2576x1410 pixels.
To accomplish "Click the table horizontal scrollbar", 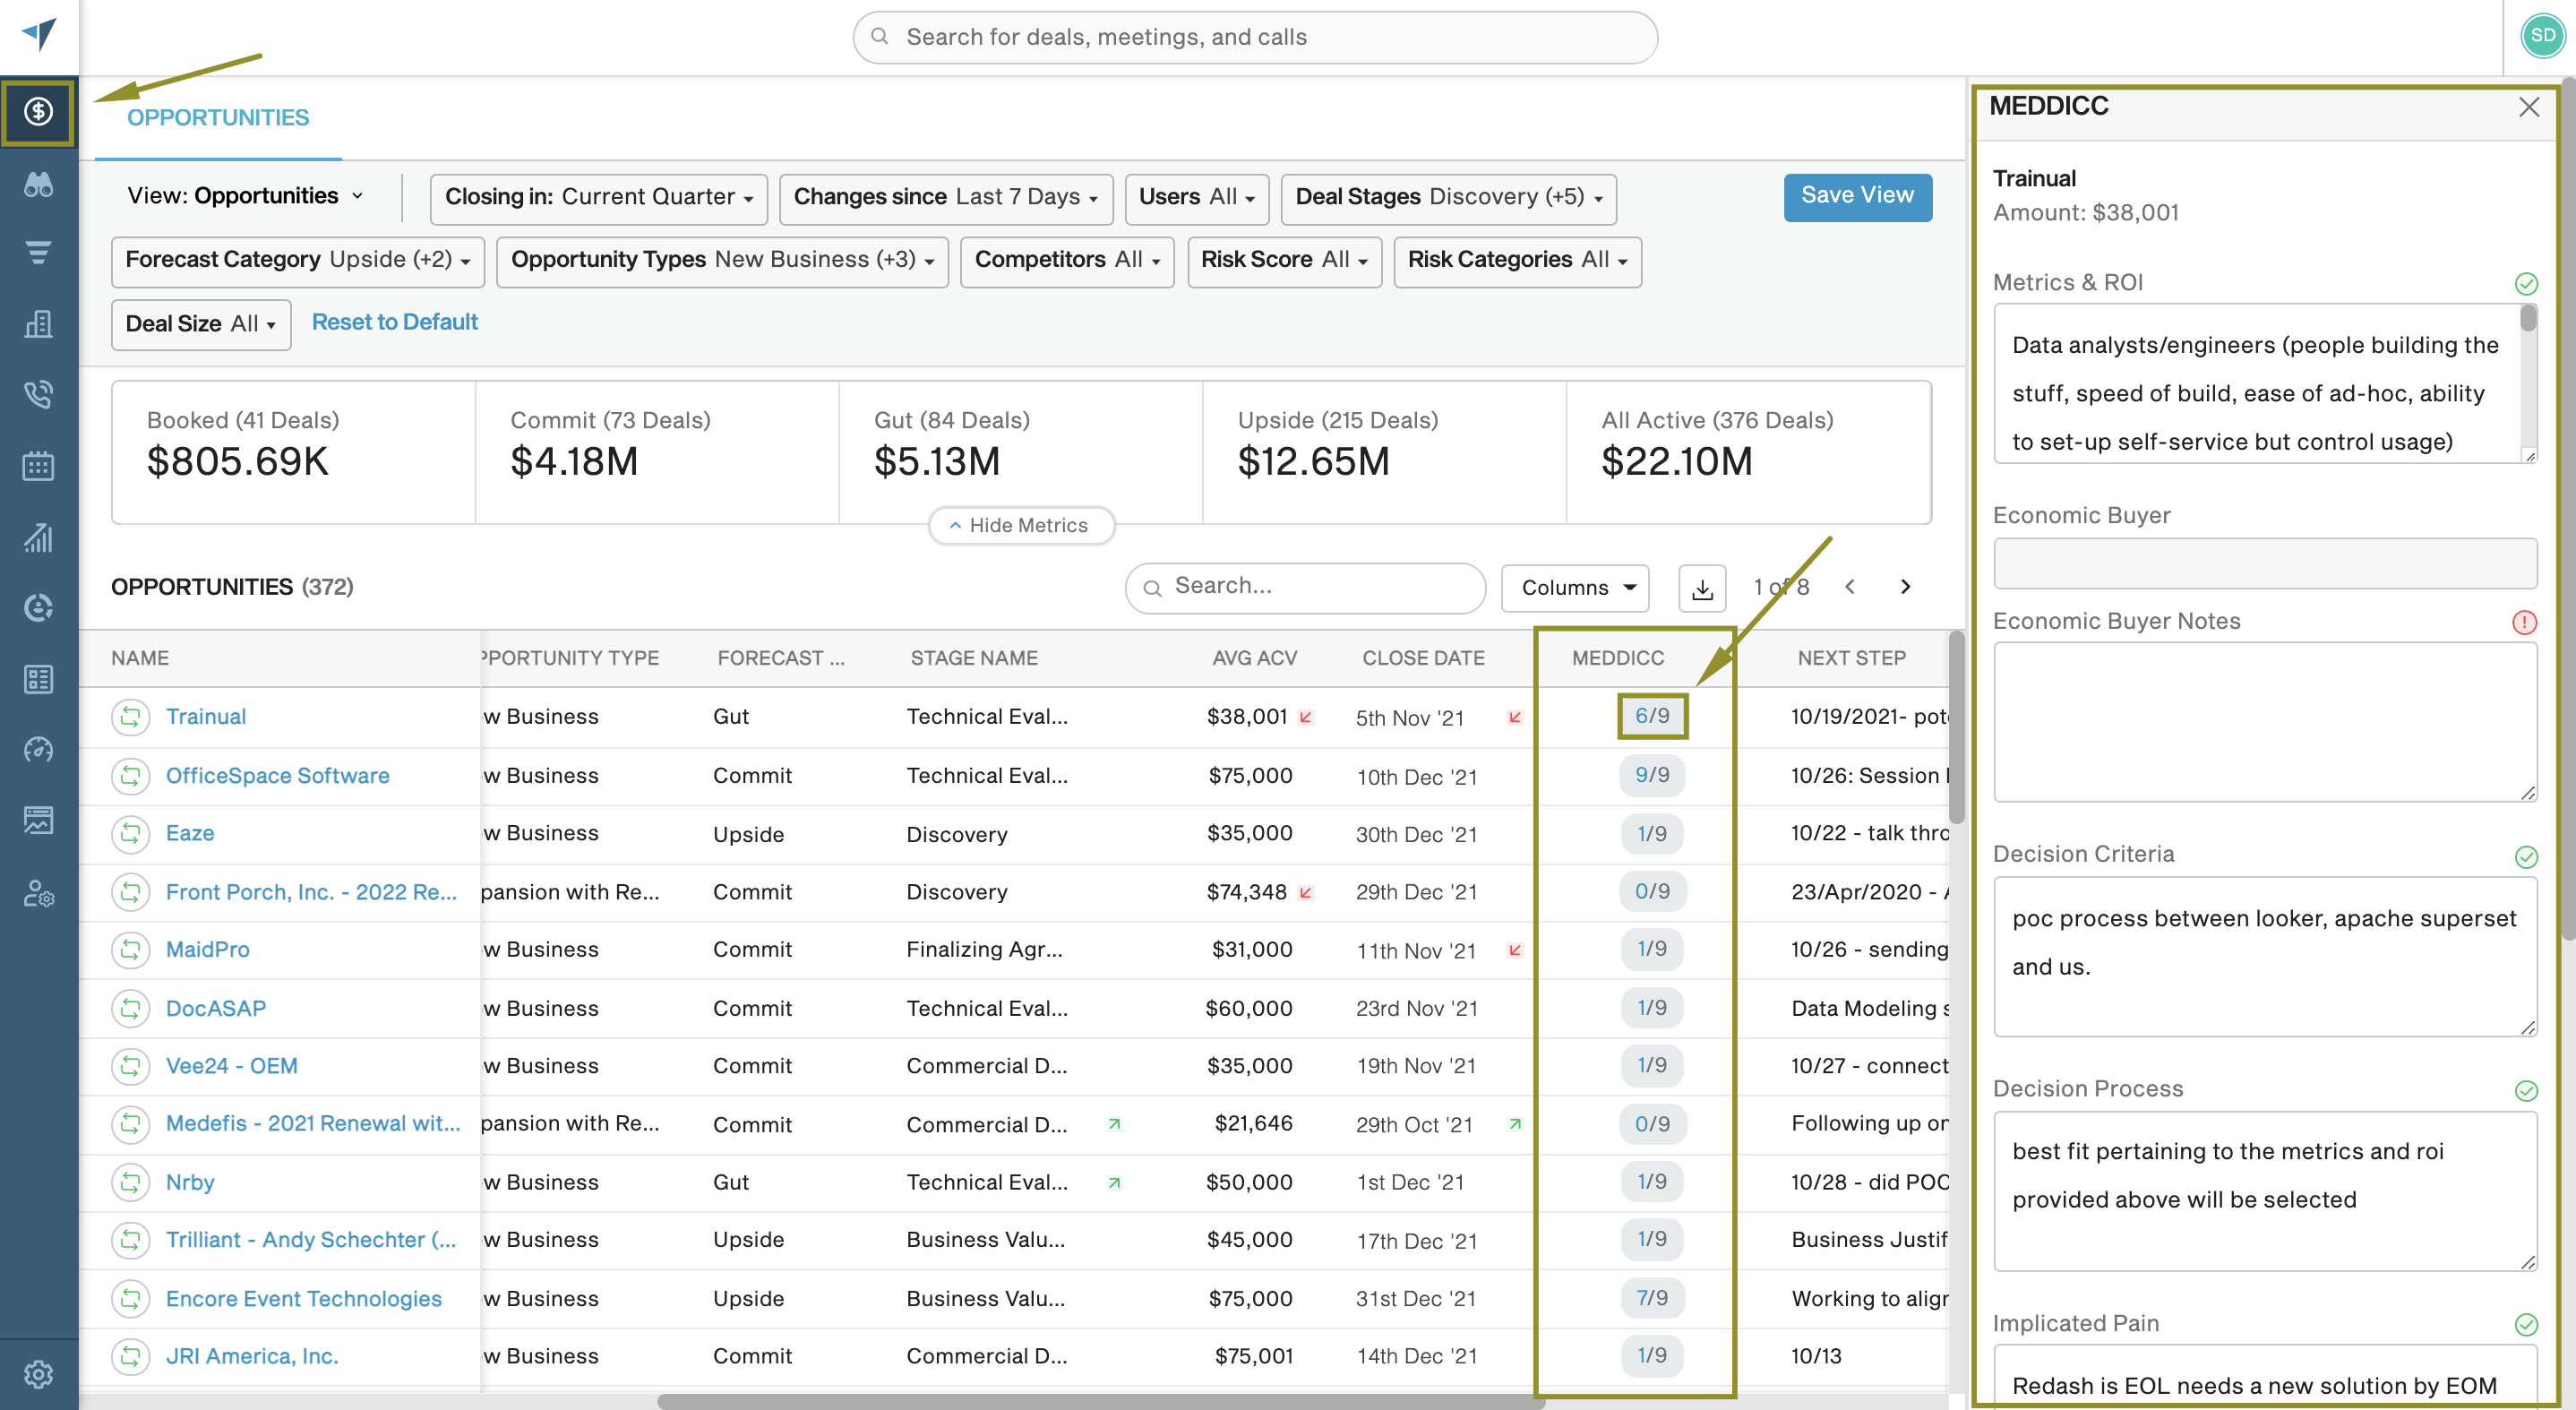I will coord(1100,1402).
